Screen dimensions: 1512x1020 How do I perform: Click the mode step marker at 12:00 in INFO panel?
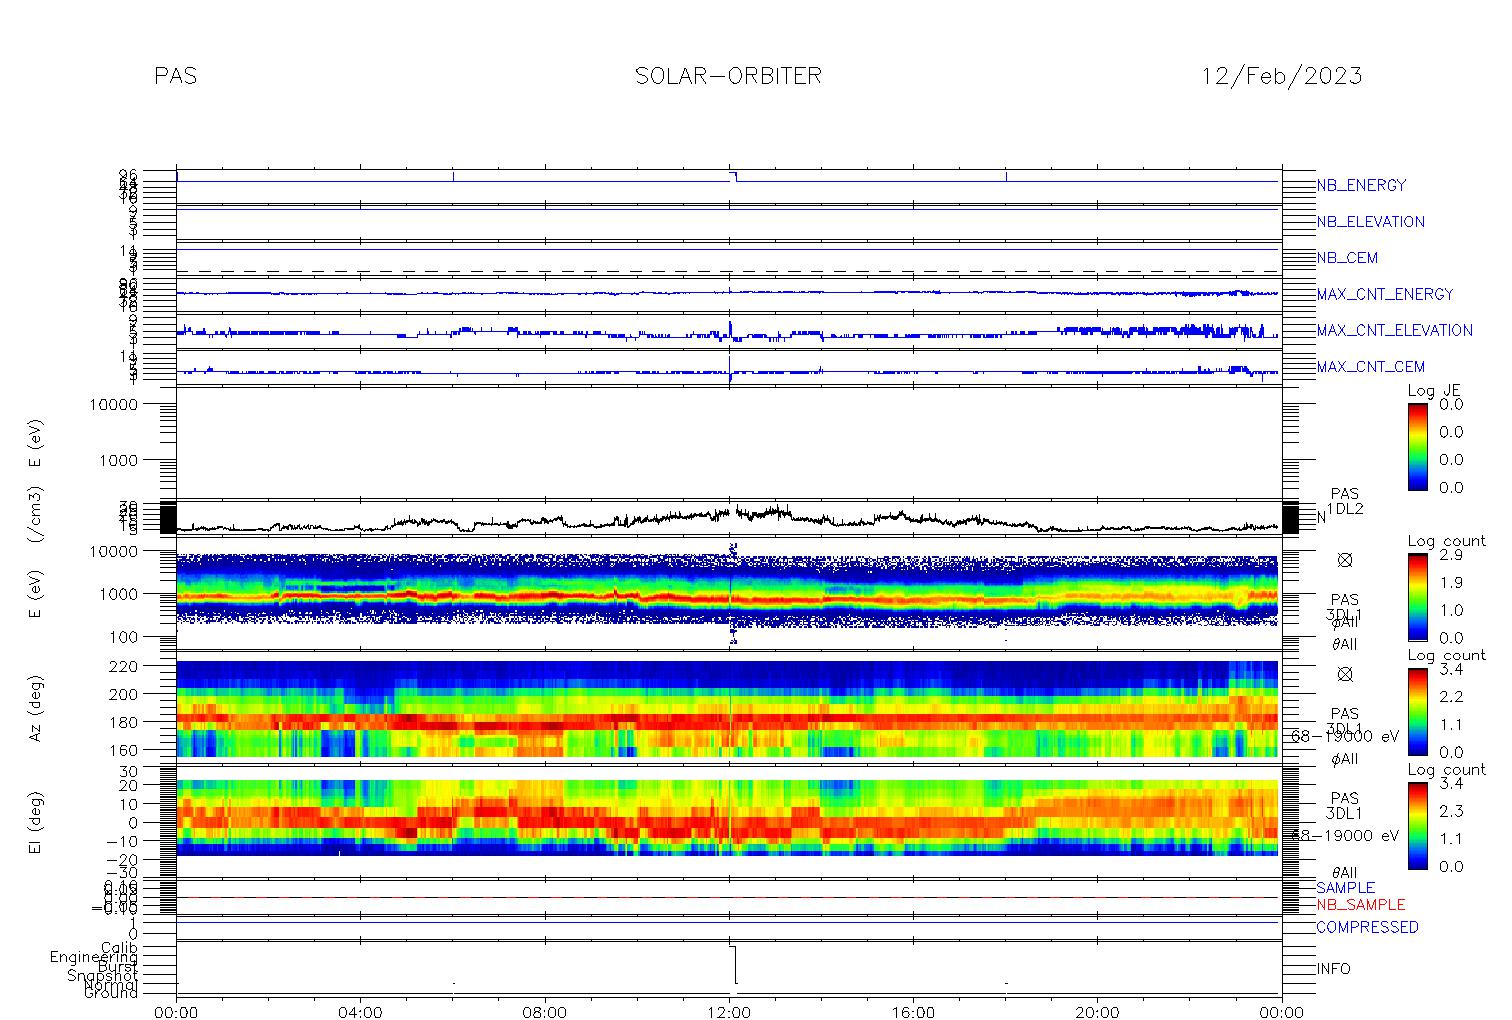(734, 964)
